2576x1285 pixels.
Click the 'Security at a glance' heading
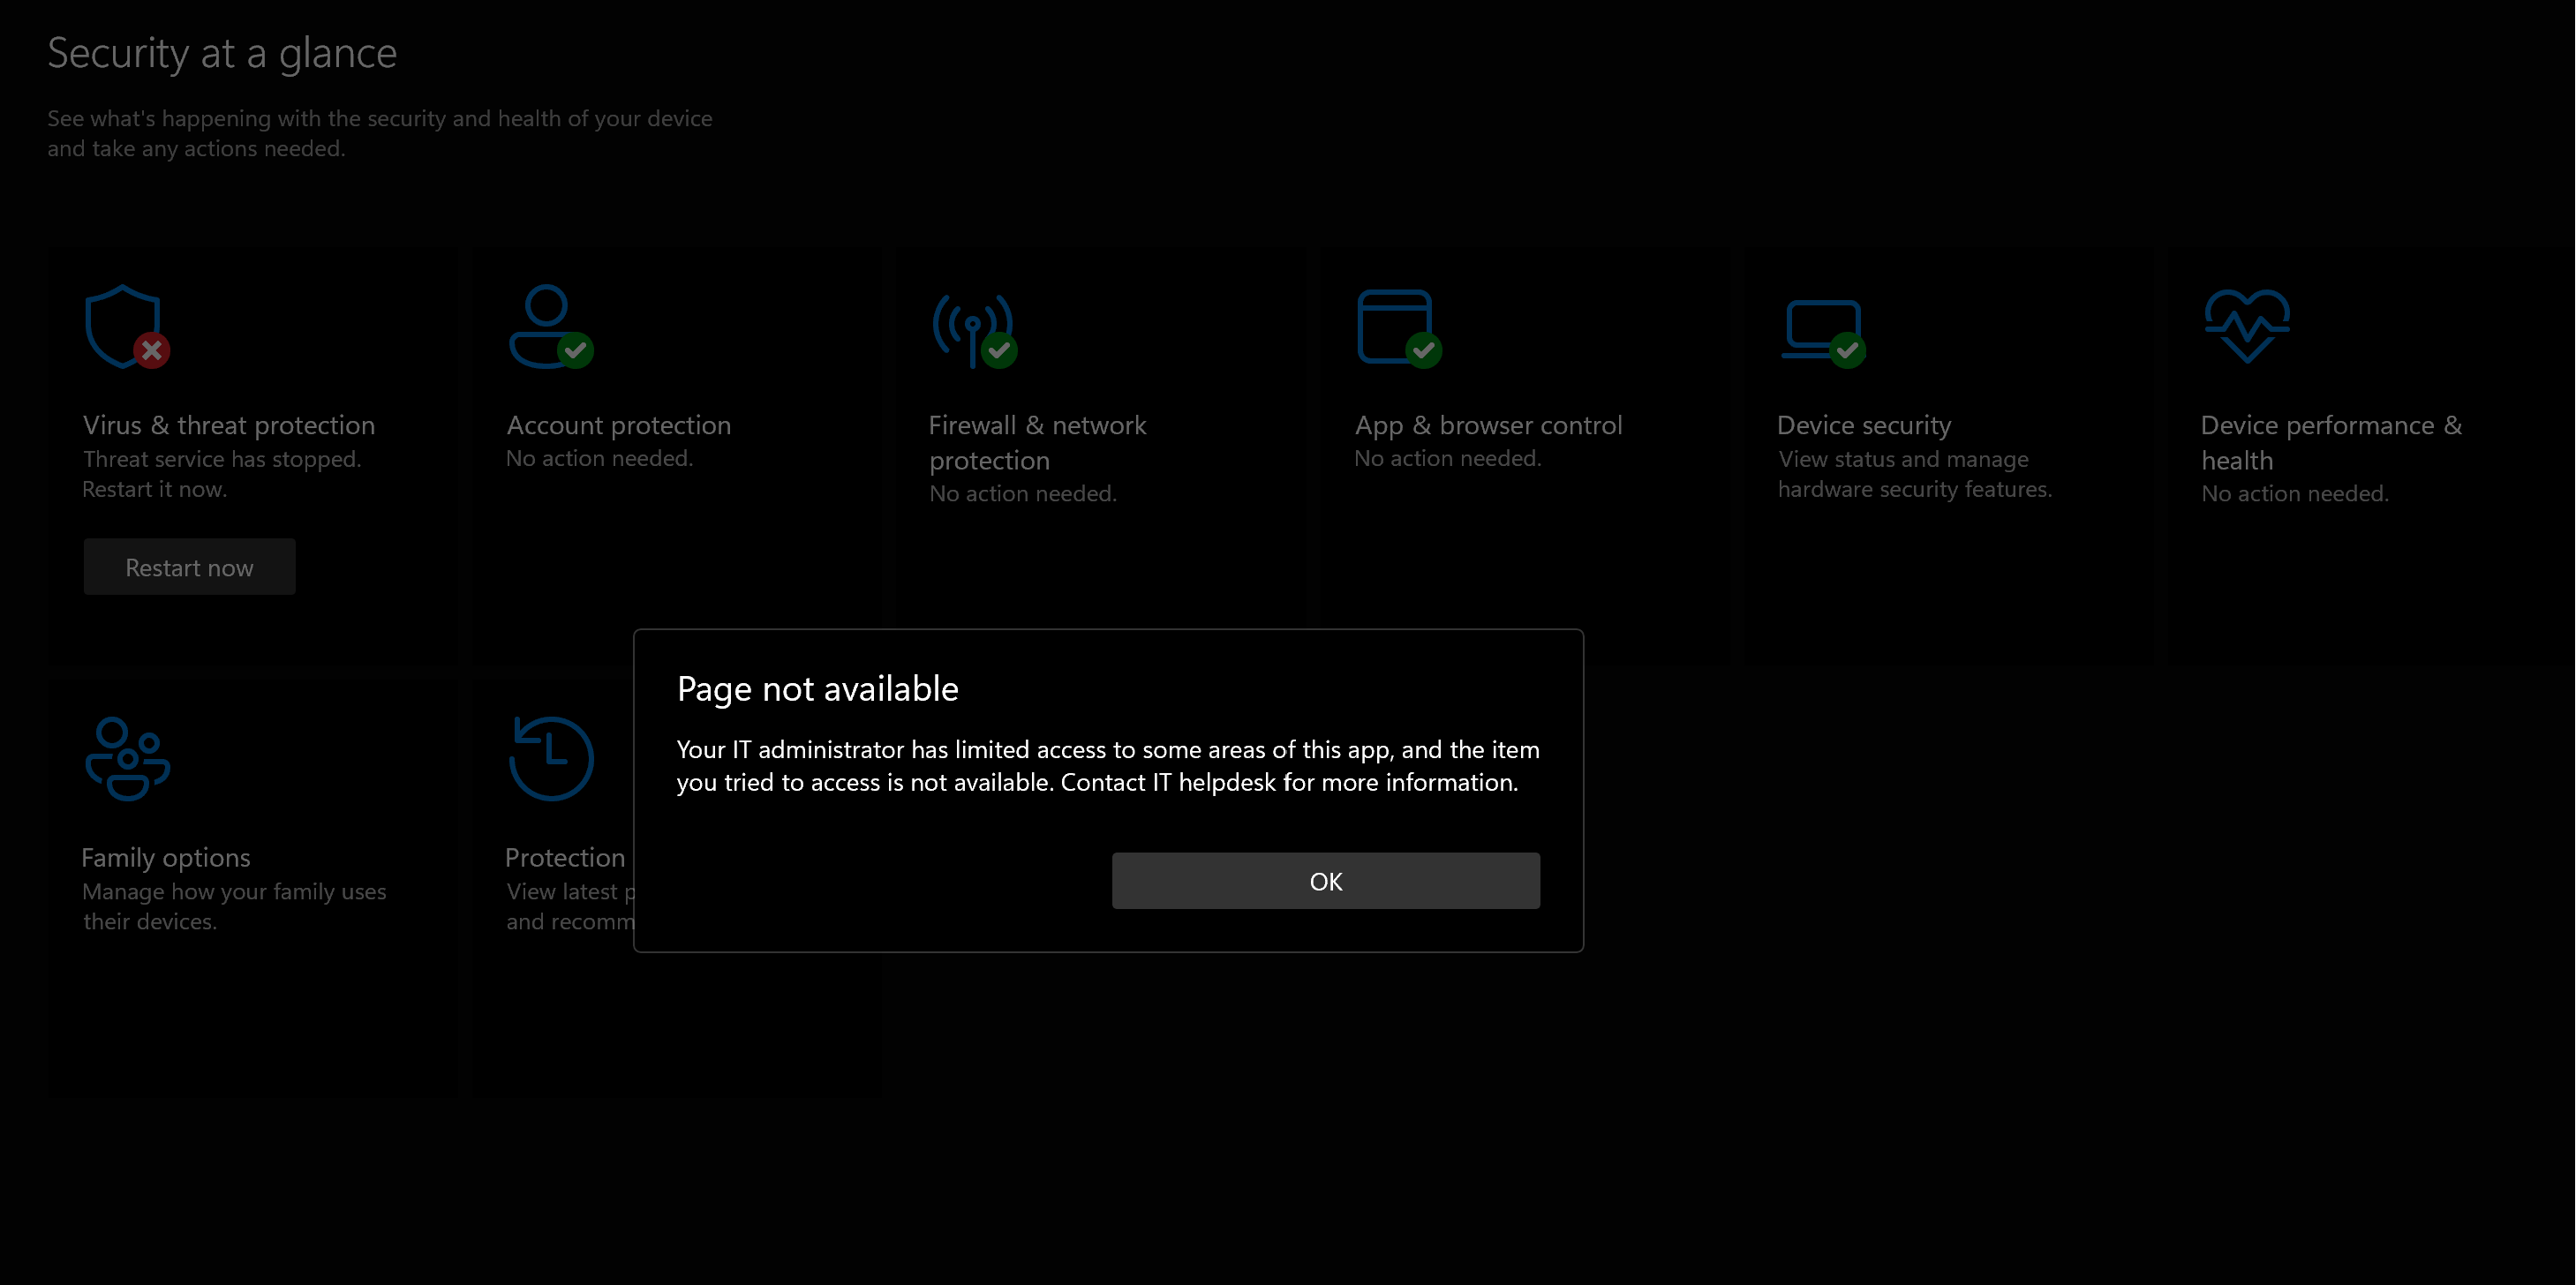click(x=222, y=53)
